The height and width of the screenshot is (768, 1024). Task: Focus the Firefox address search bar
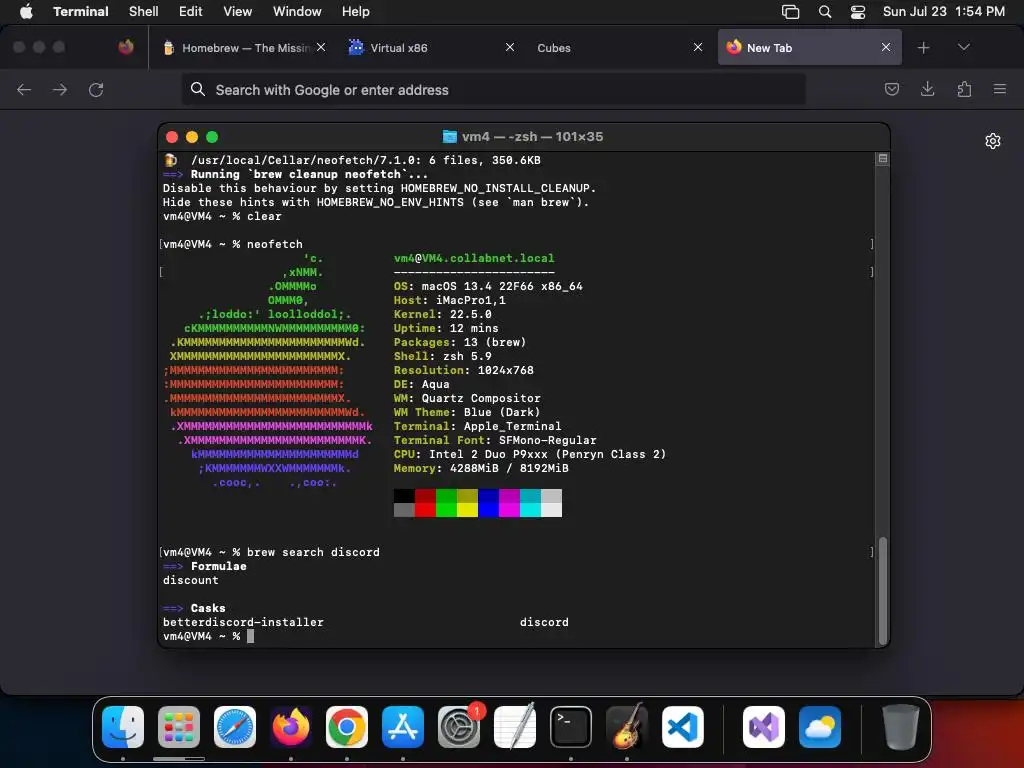pyautogui.click(x=494, y=89)
